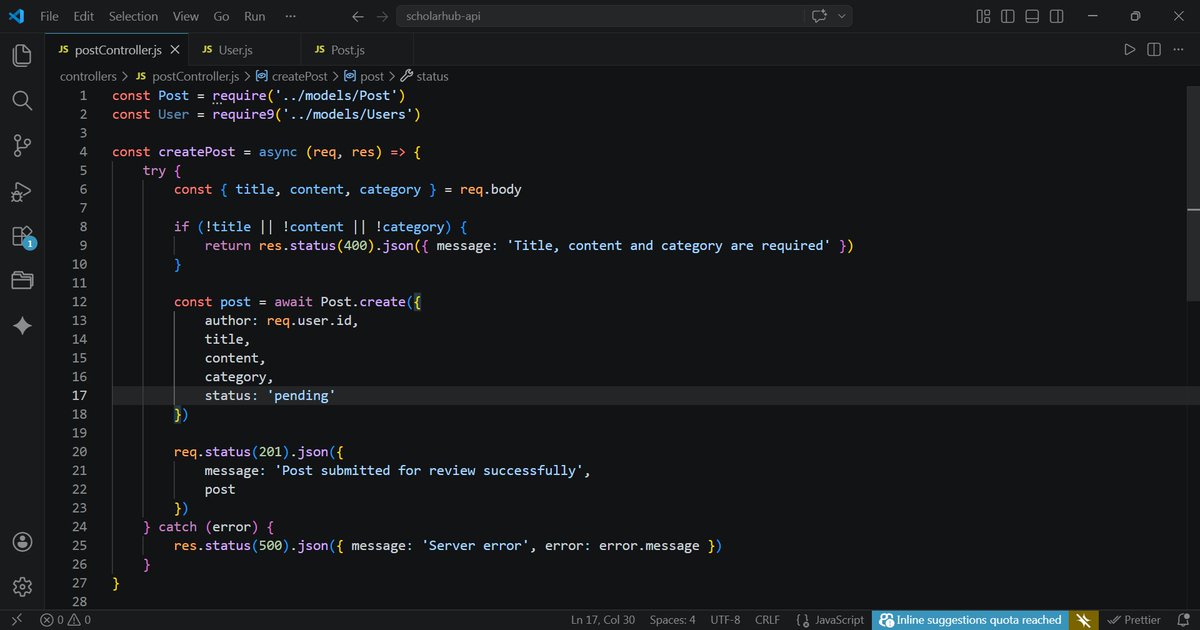The height and width of the screenshot is (630, 1200).
Task: Open the Run menu
Action: (x=254, y=16)
